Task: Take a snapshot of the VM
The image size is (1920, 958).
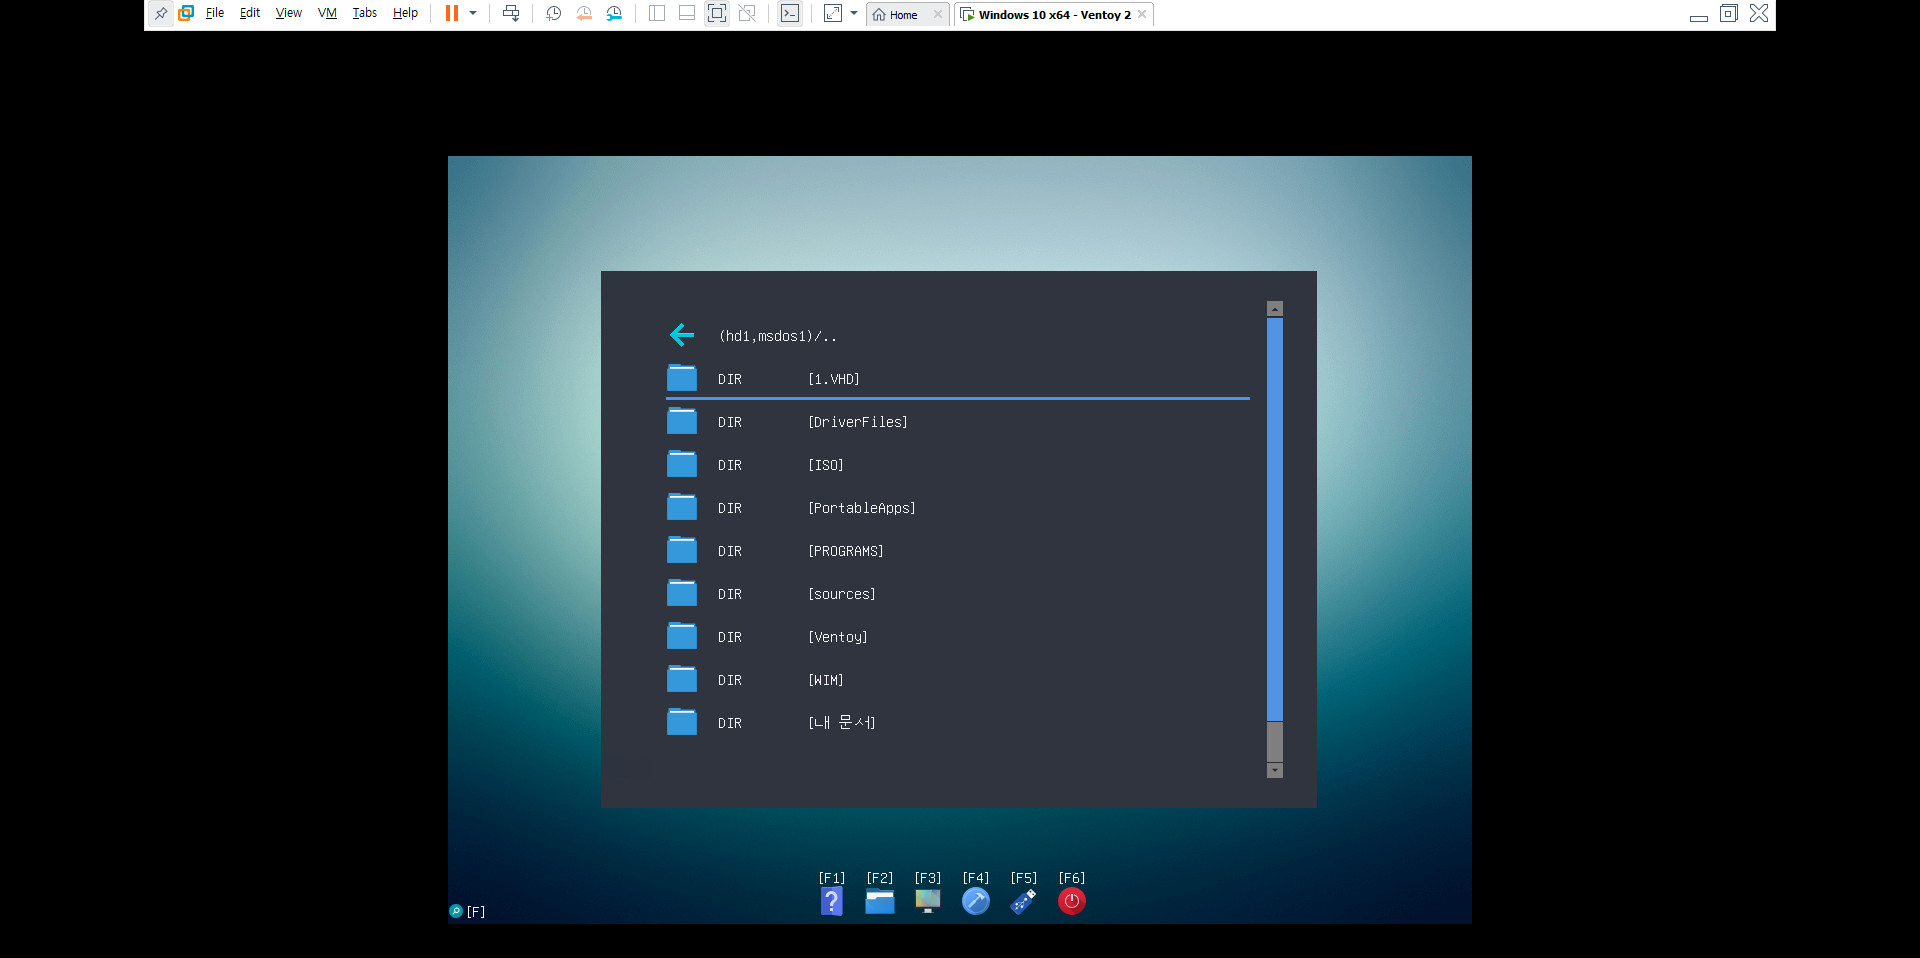Action: pos(554,14)
